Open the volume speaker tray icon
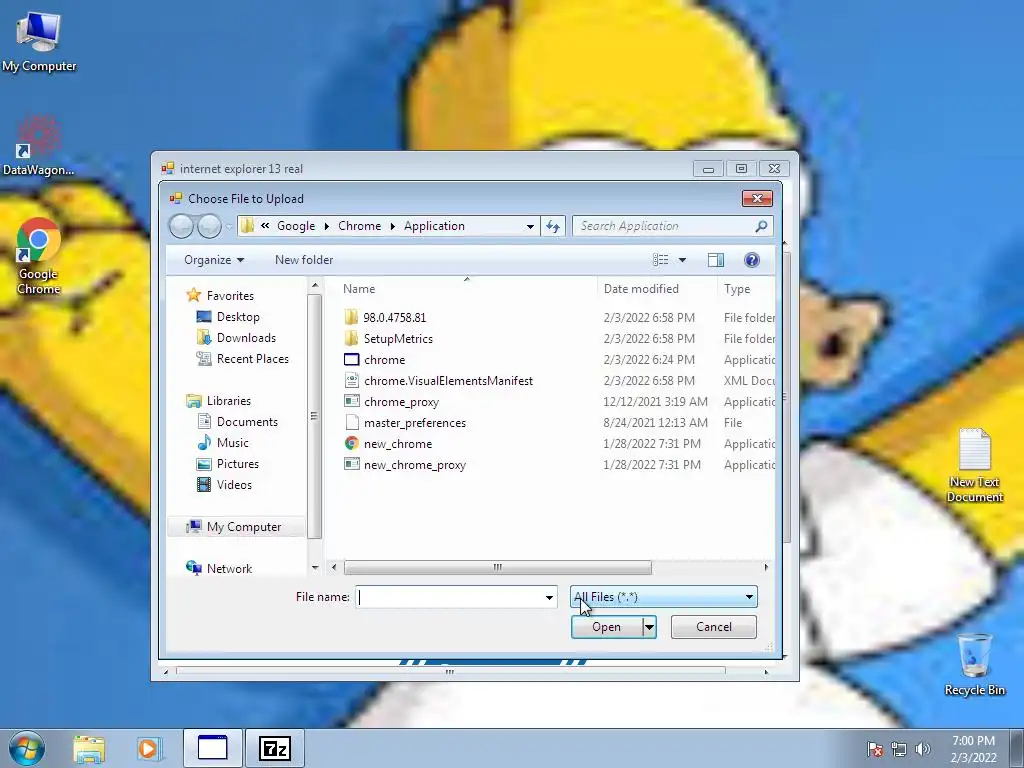Viewport: 1024px width, 768px height. tap(923, 749)
